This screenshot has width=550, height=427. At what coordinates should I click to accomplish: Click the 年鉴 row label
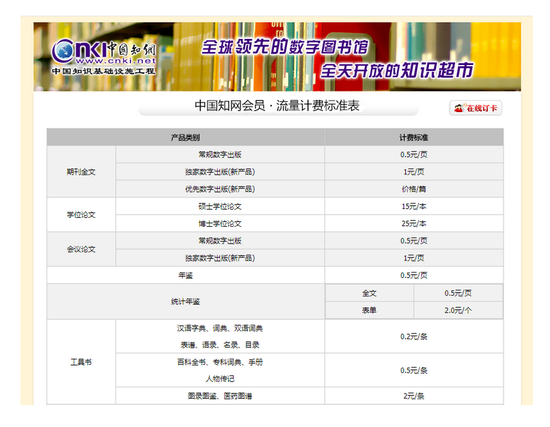(186, 275)
